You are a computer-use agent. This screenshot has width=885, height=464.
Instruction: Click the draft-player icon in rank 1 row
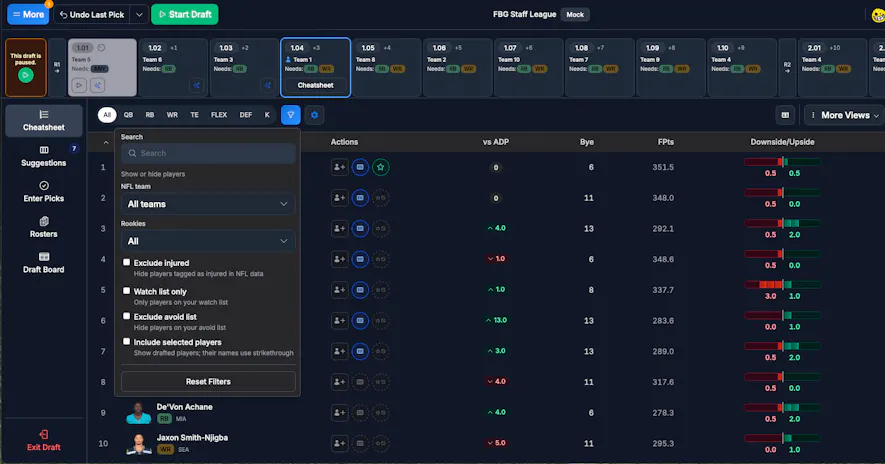pyautogui.click(x=339, y=167)
